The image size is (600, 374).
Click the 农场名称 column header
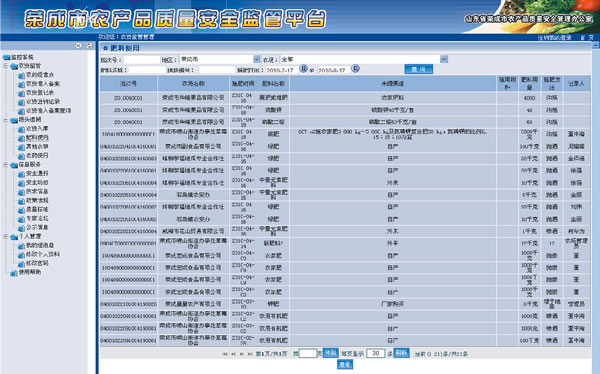tap(193, 83)
